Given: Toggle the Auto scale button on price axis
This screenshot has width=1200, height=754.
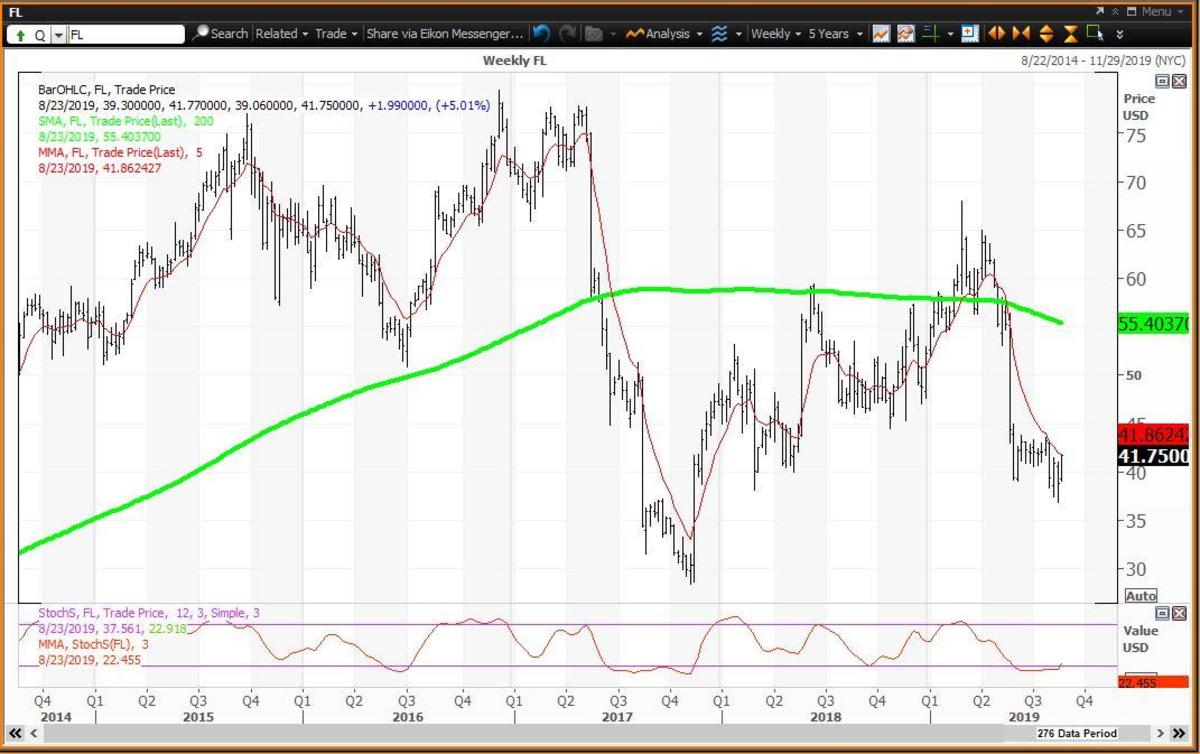Looking at the screenshot, I should click(1140, 596).
